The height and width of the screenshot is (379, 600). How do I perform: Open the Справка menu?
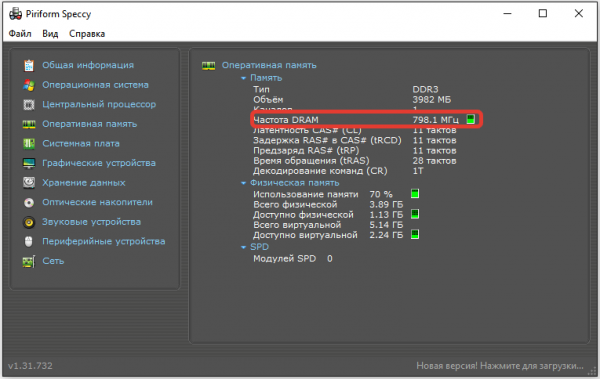coord(87,34)
